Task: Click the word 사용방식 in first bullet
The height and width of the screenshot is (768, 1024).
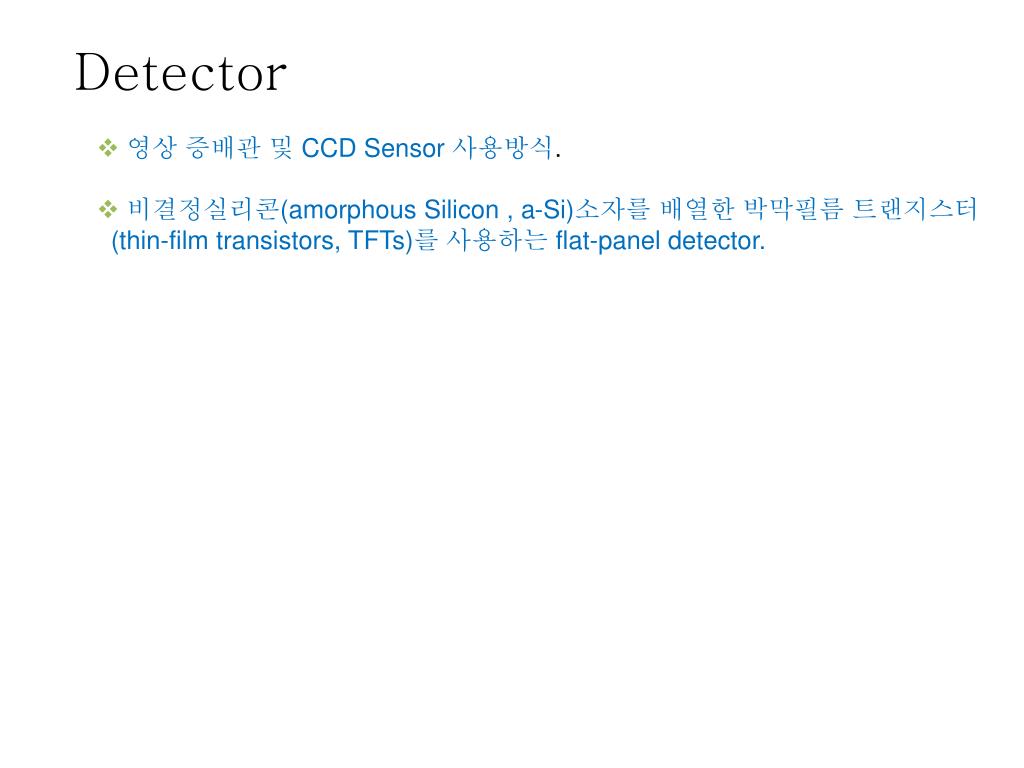Action: tap(503, 148)
